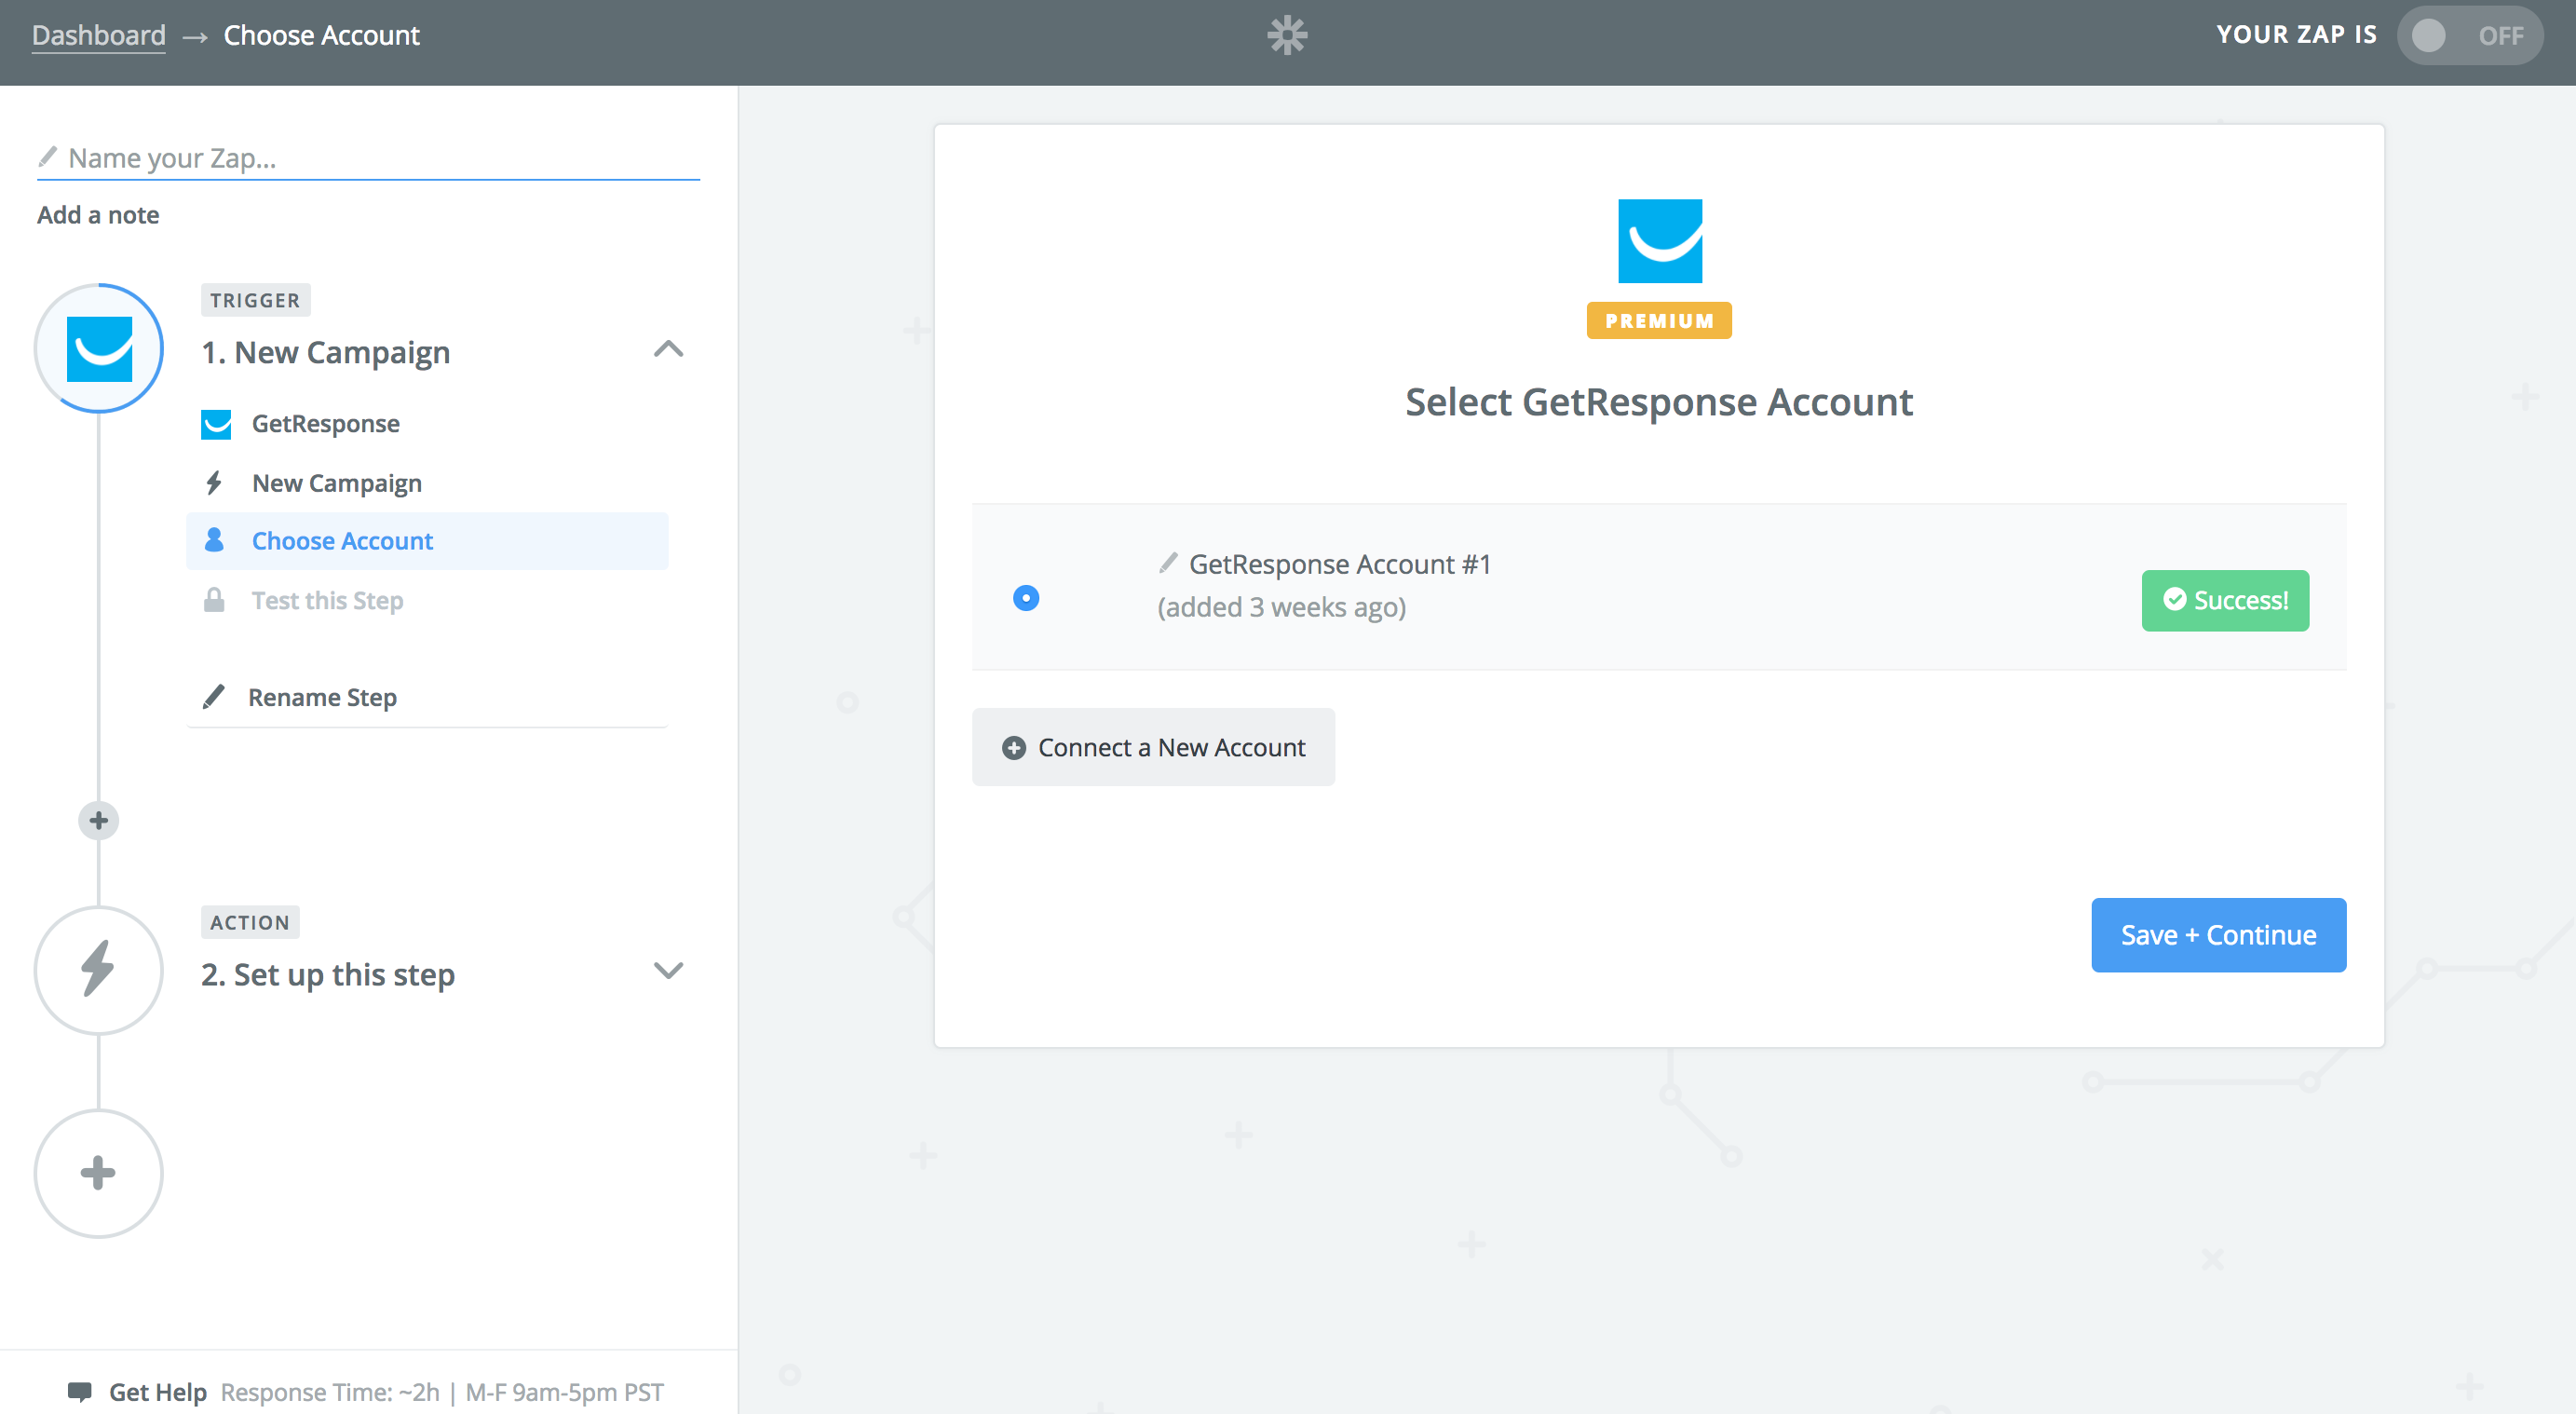Click the GetResponse Account #1 name text
Image resolution: width=2576 pixels, height=1414 pixels.
click(x=1340, y=564)
